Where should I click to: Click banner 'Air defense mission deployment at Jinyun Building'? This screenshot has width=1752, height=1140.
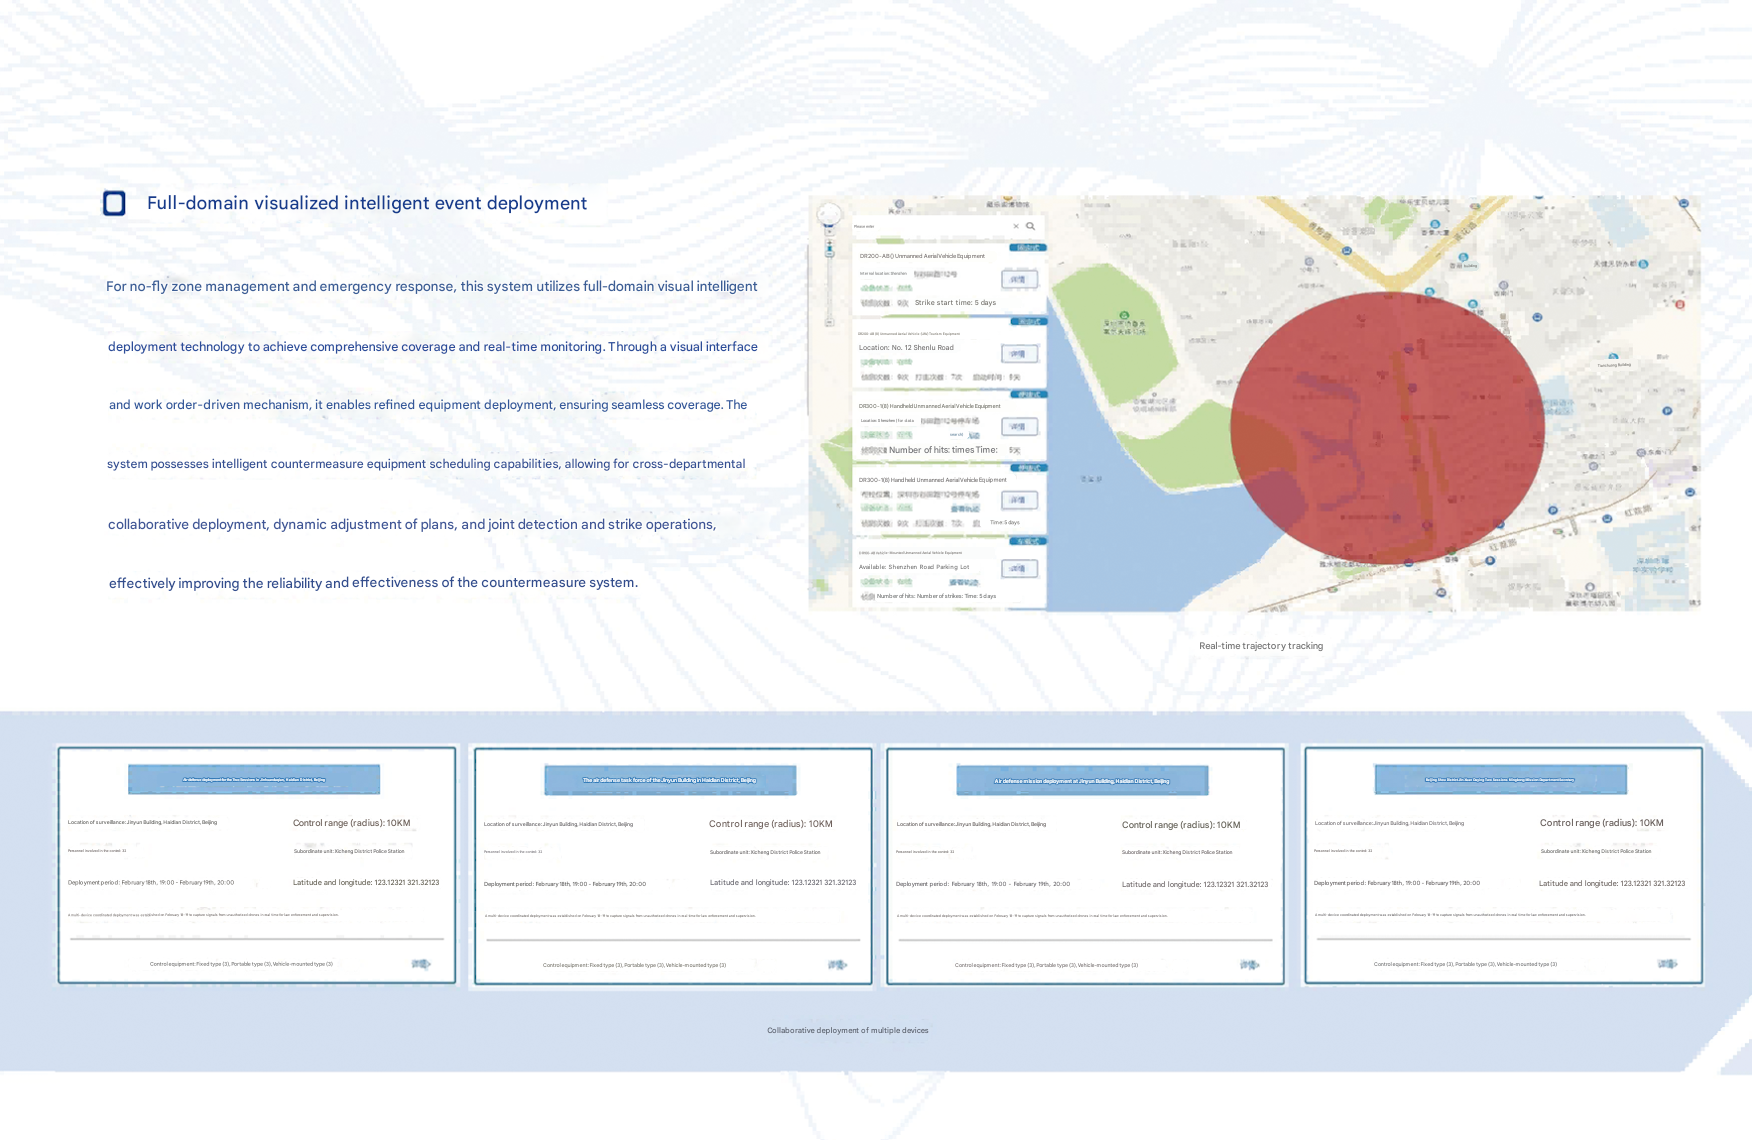[1082, 781]
